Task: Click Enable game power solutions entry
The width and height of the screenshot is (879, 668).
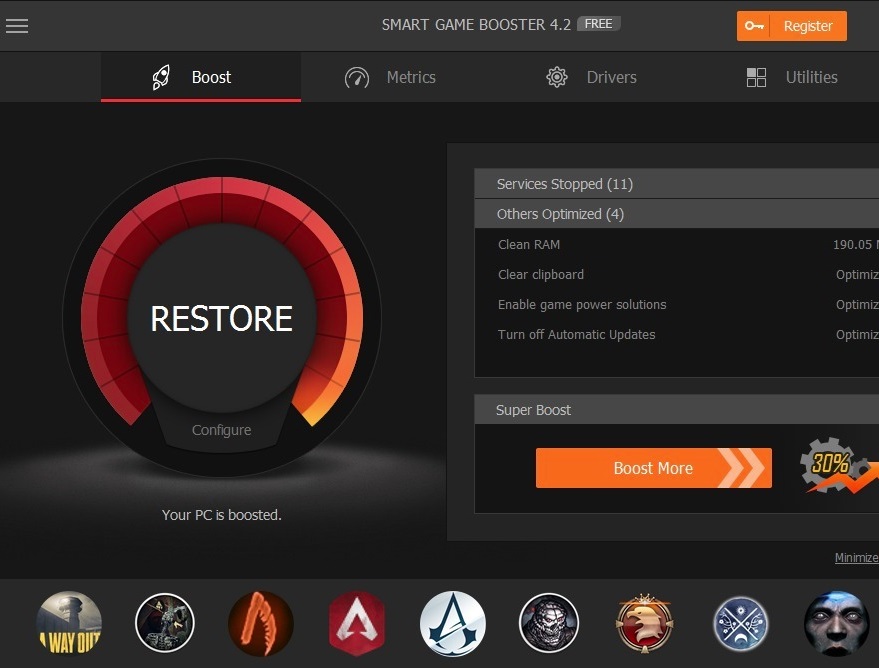Action: pyautogui.click(x=677, y=304)
